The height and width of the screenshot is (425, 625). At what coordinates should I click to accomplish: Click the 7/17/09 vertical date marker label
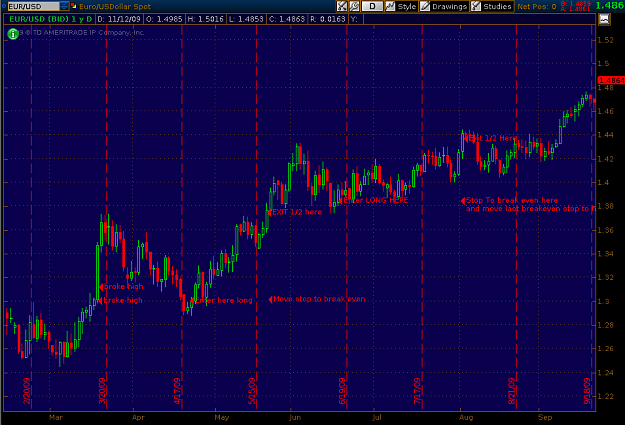coord(417,391)
